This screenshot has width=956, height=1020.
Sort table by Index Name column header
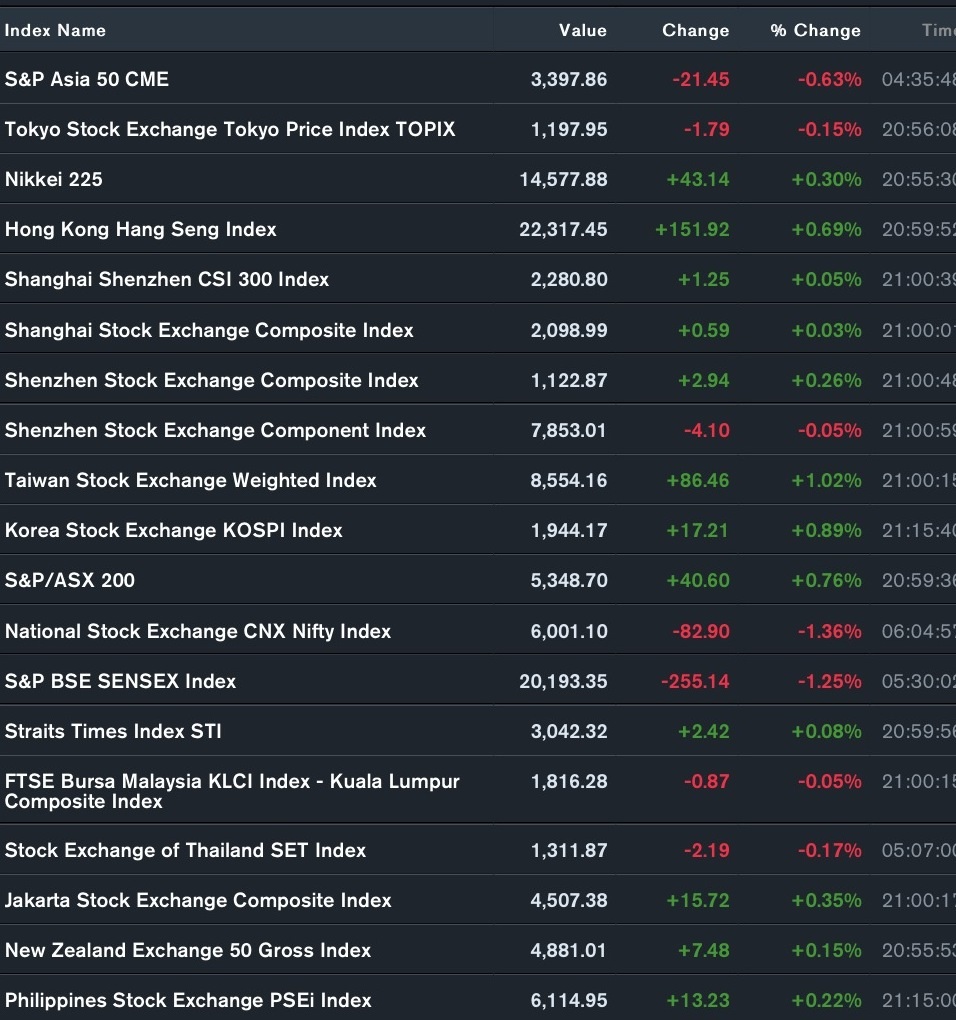point(55,31)
